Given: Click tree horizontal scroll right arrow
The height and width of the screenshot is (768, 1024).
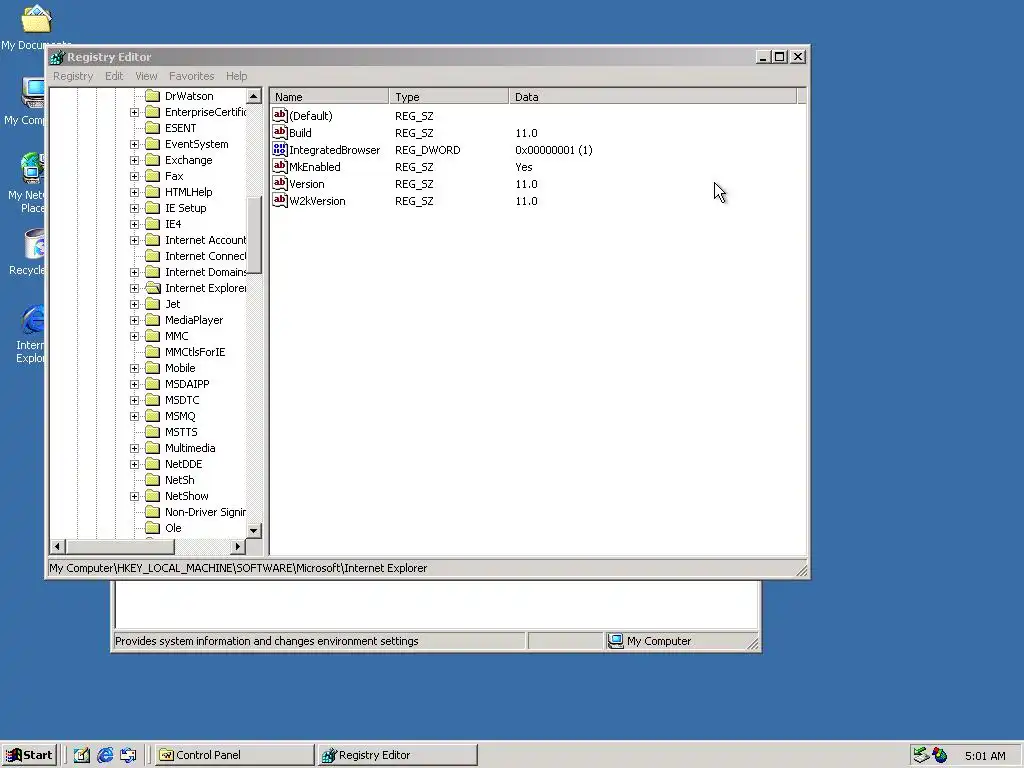Looking at the screenshot, I should point(238,546).
